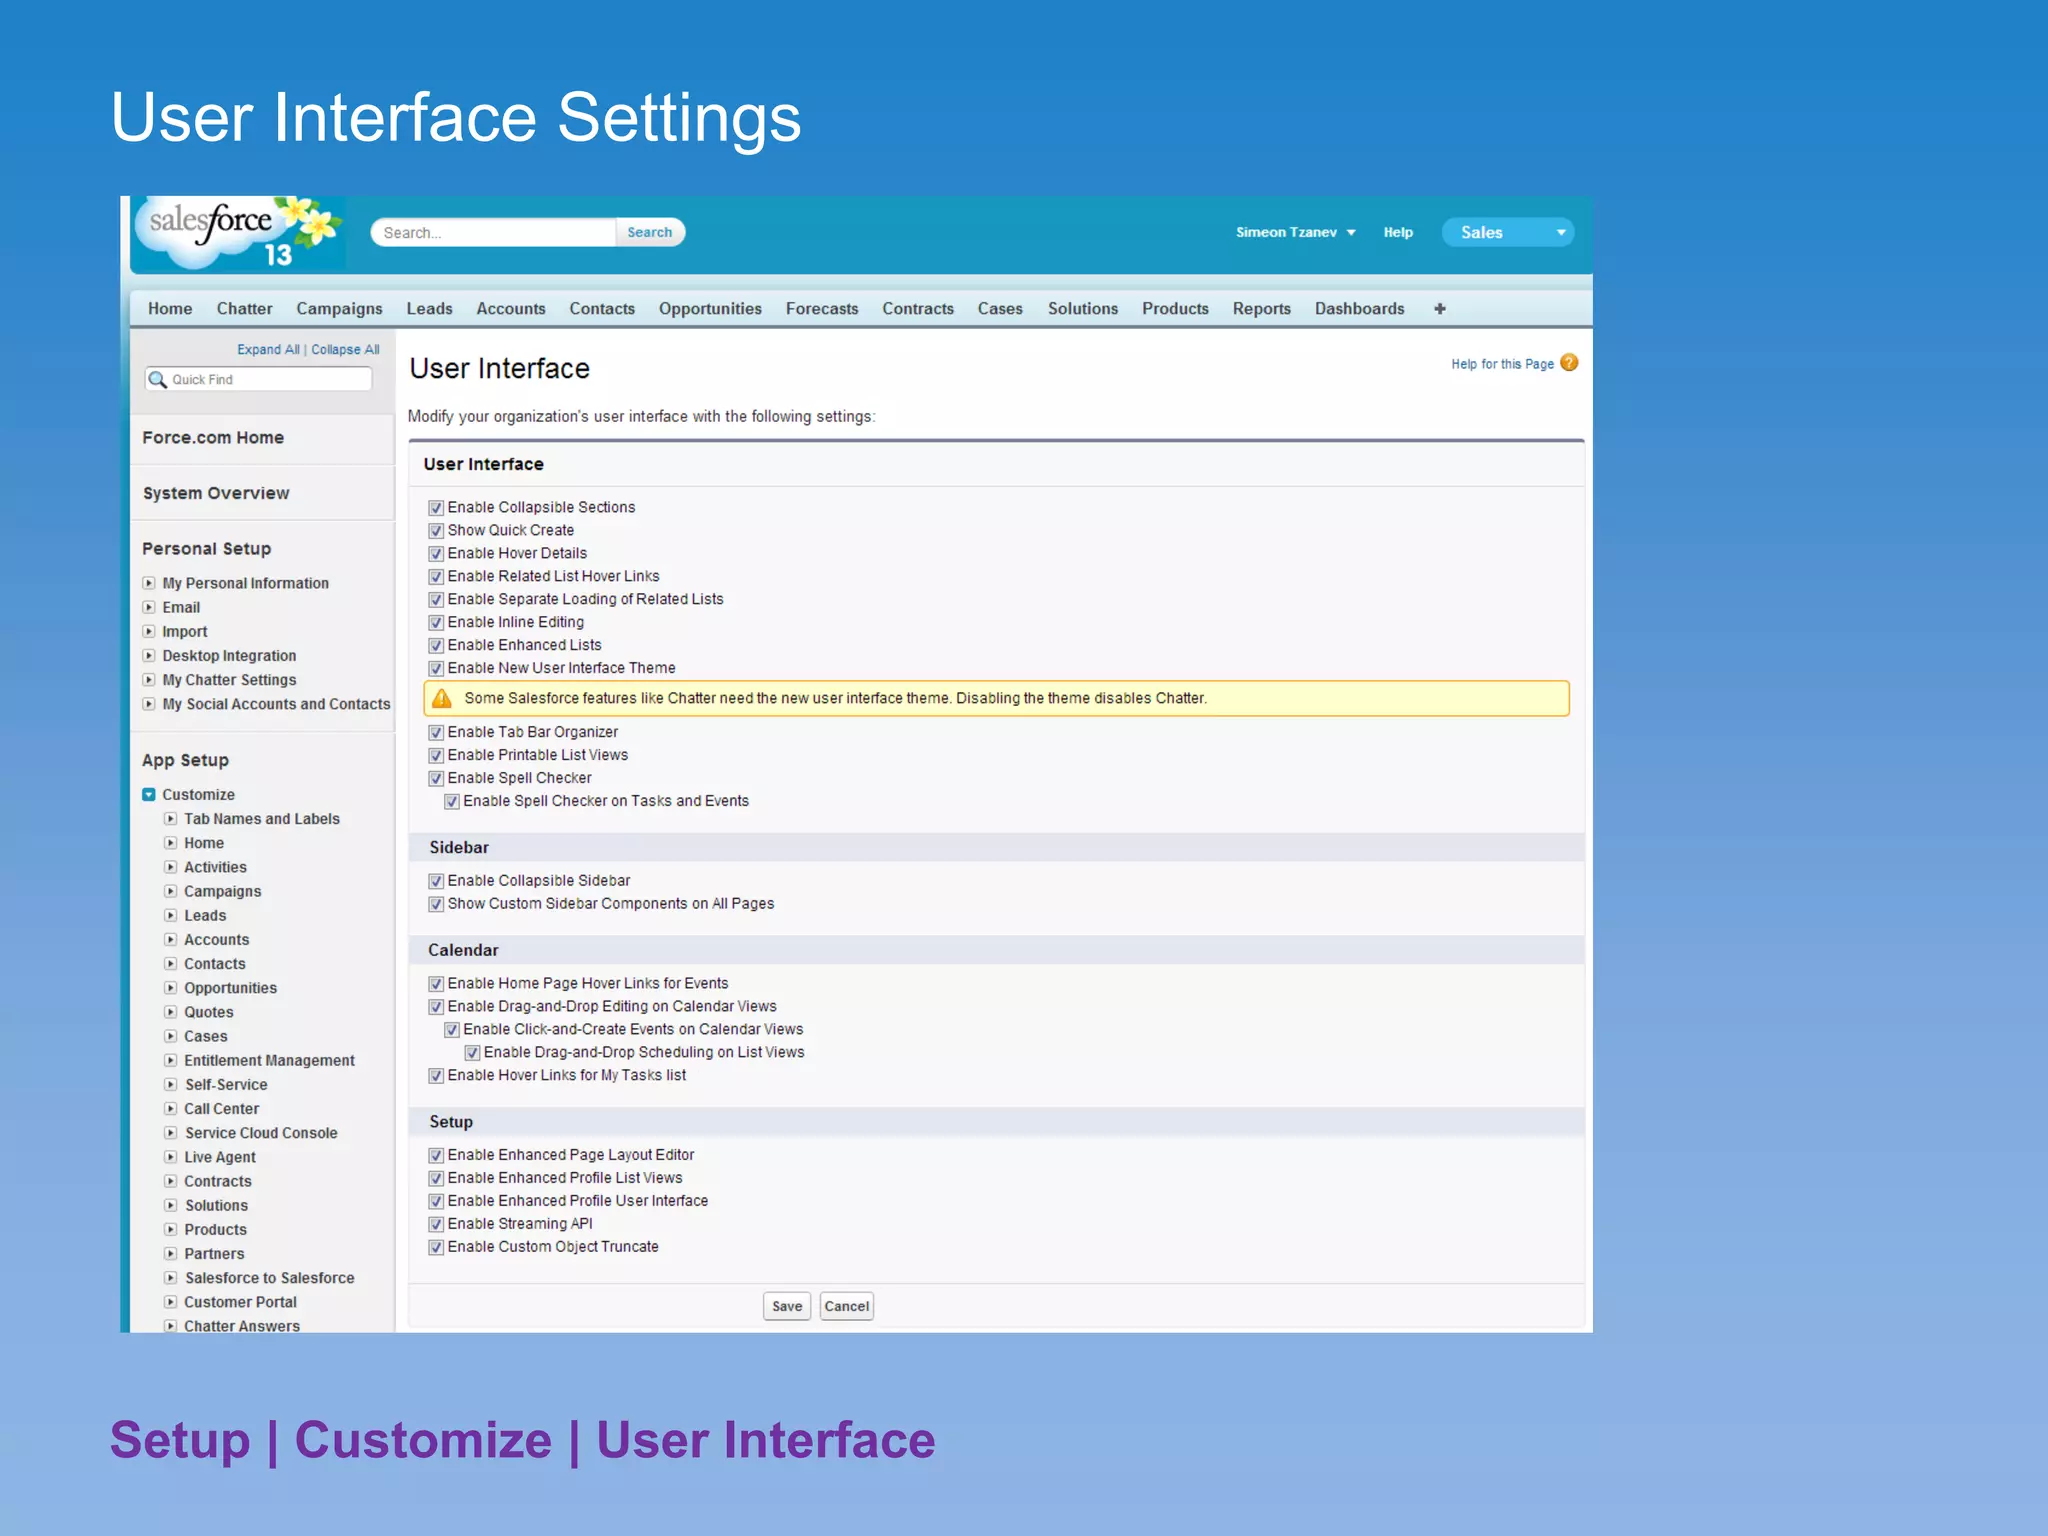Uncheck Show Quick Create
The width and height of the screenshot is (2048, 1536).
(436, 531)
